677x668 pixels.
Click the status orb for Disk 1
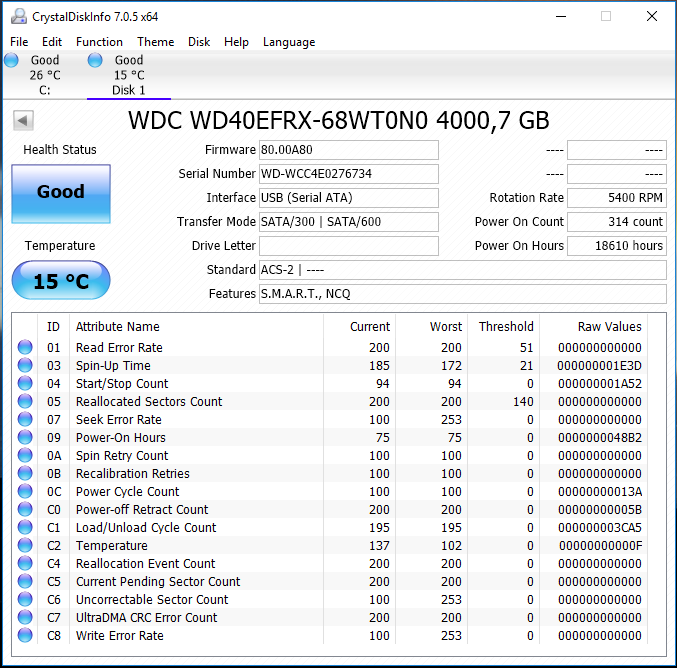[x=95, y=60]
